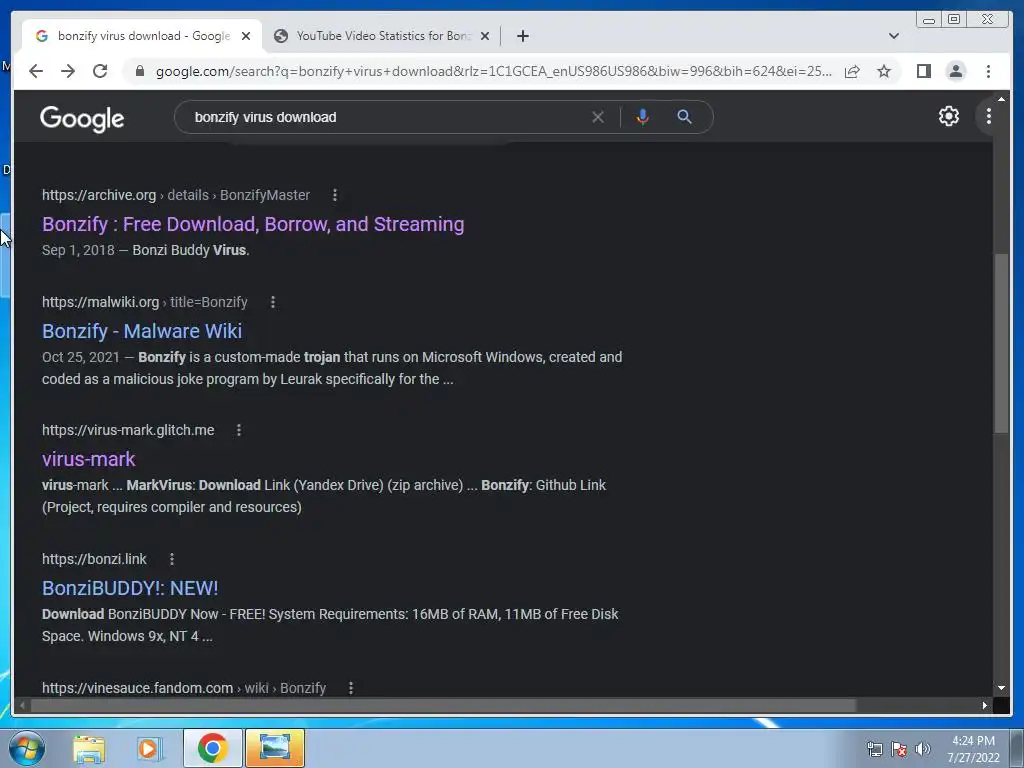View site info via the padlock icon
This screenshot has height=768, width=1024.
click(139, 71)
